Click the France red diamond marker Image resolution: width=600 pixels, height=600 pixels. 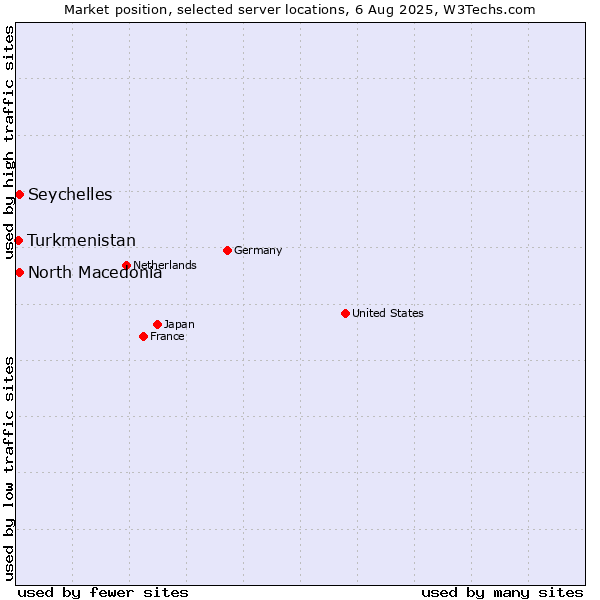(x=143, y=337)
